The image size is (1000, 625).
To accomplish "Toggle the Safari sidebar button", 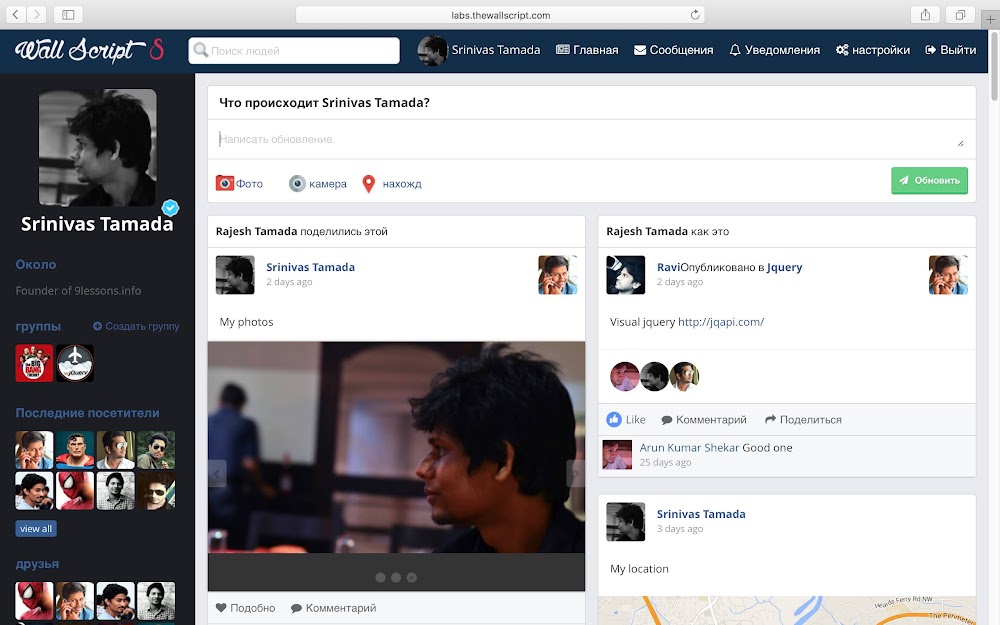I will (x=68, y=14).
